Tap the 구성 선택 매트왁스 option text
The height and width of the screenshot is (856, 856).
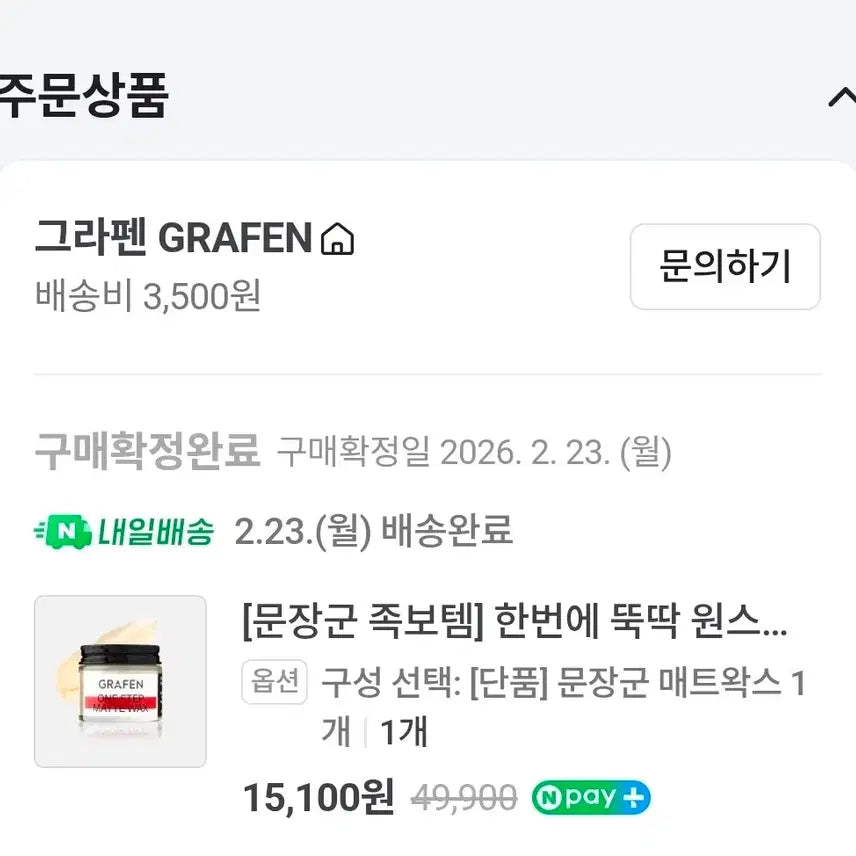[x=562, y=684]
